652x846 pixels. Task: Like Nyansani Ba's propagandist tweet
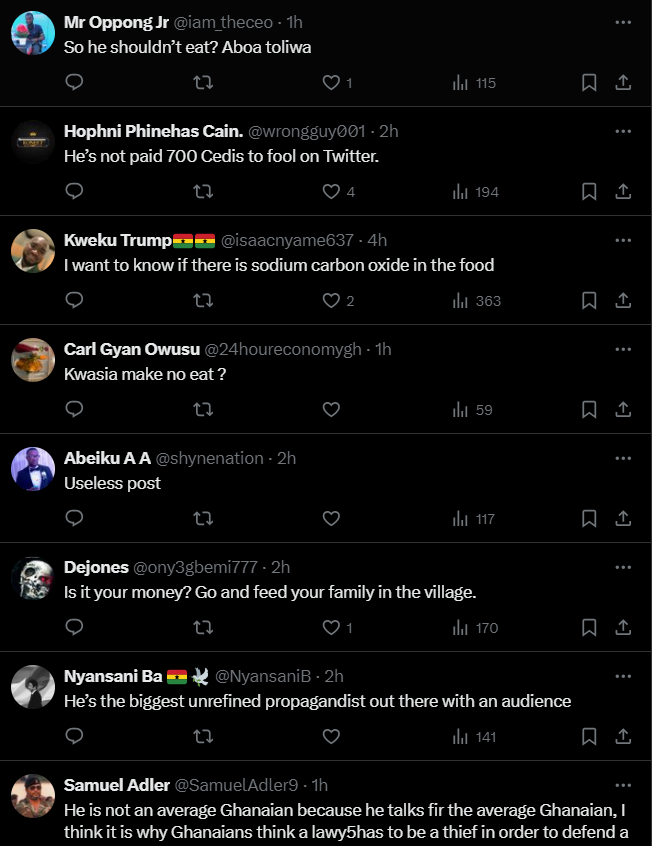point(331,737)
